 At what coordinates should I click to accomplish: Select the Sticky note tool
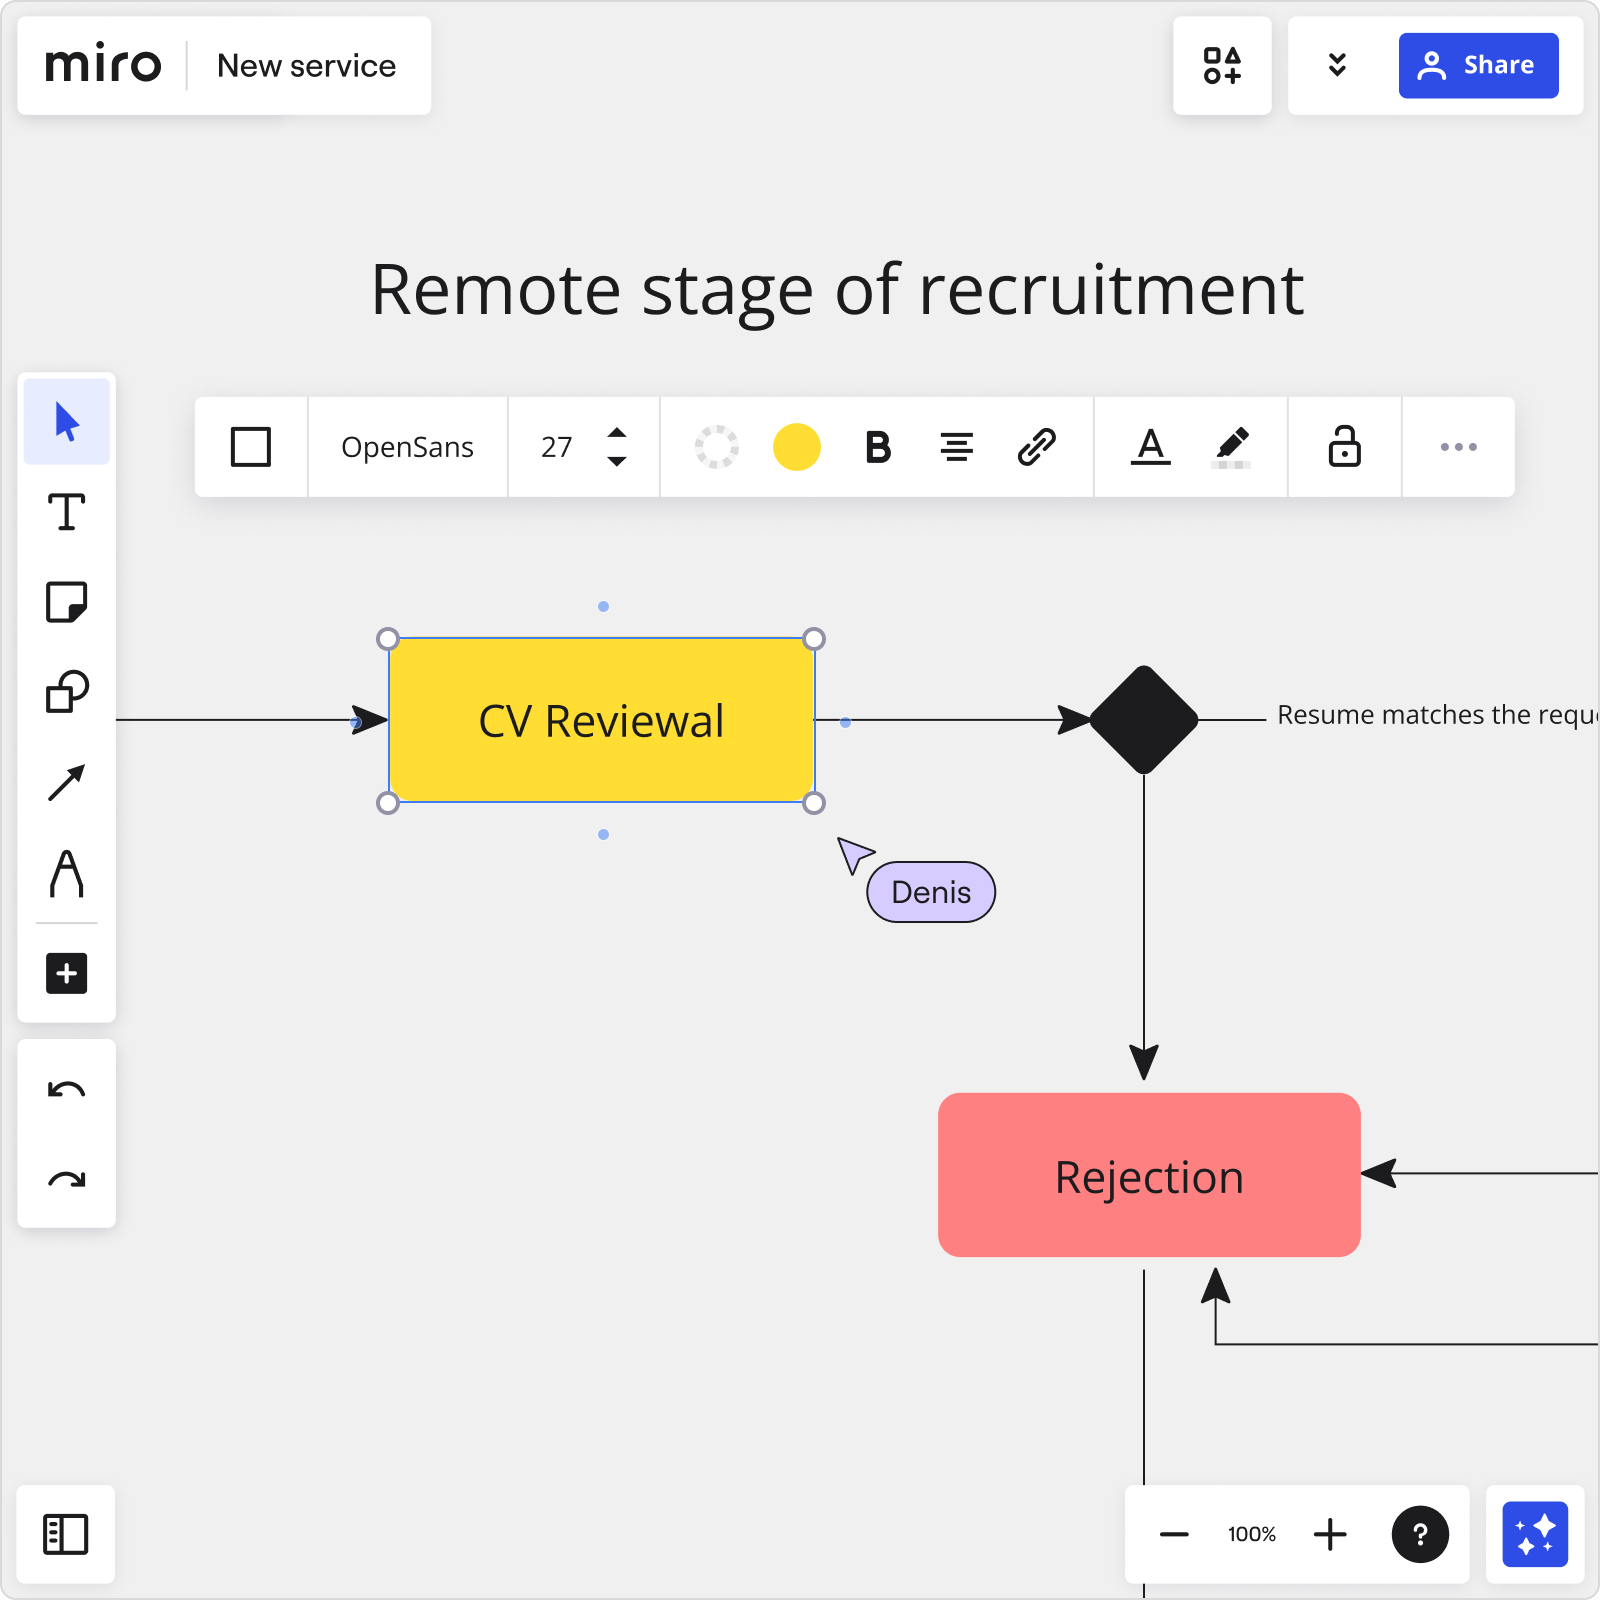click(66, 602)
